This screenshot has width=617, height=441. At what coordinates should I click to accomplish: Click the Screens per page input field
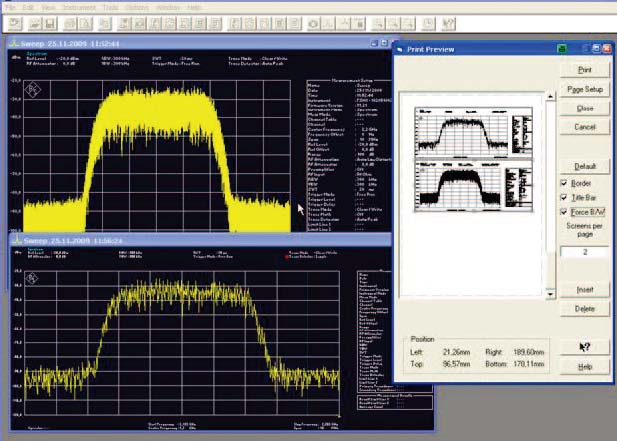click(x=585, y=252)
